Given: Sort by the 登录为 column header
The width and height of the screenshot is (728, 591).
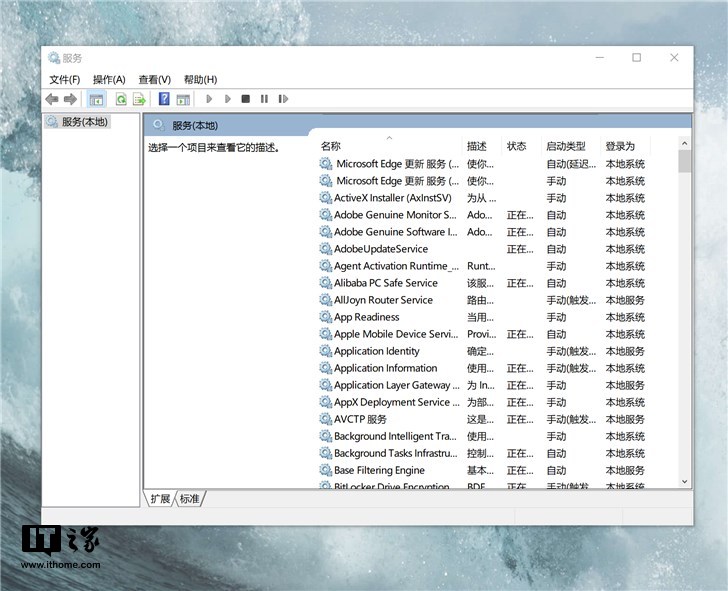Looking at the screenshot, I should point(625,146).
